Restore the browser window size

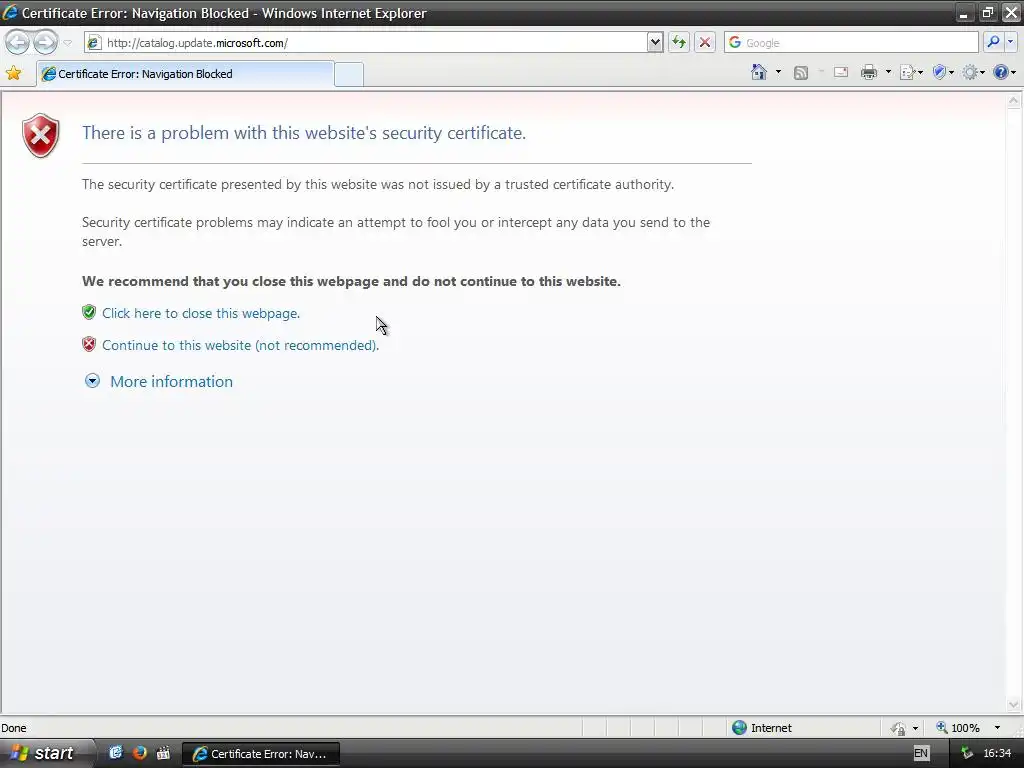coord(987,12)
